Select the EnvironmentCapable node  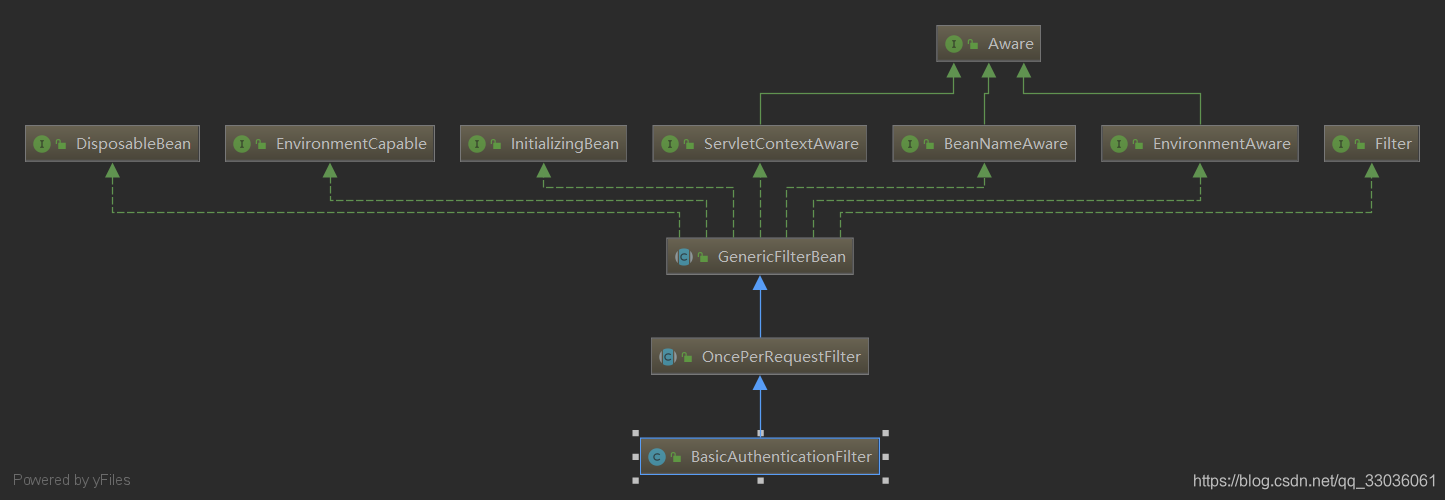[x=330, y=143]
